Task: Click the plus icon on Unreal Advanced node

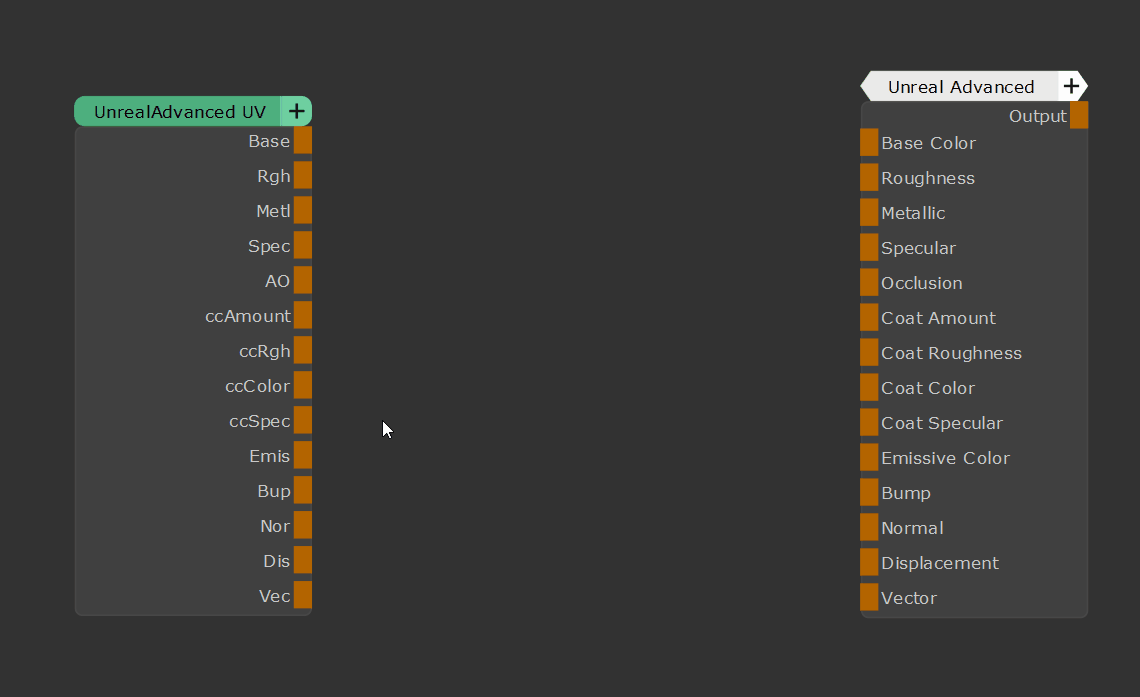Action: pos(1071,86)
